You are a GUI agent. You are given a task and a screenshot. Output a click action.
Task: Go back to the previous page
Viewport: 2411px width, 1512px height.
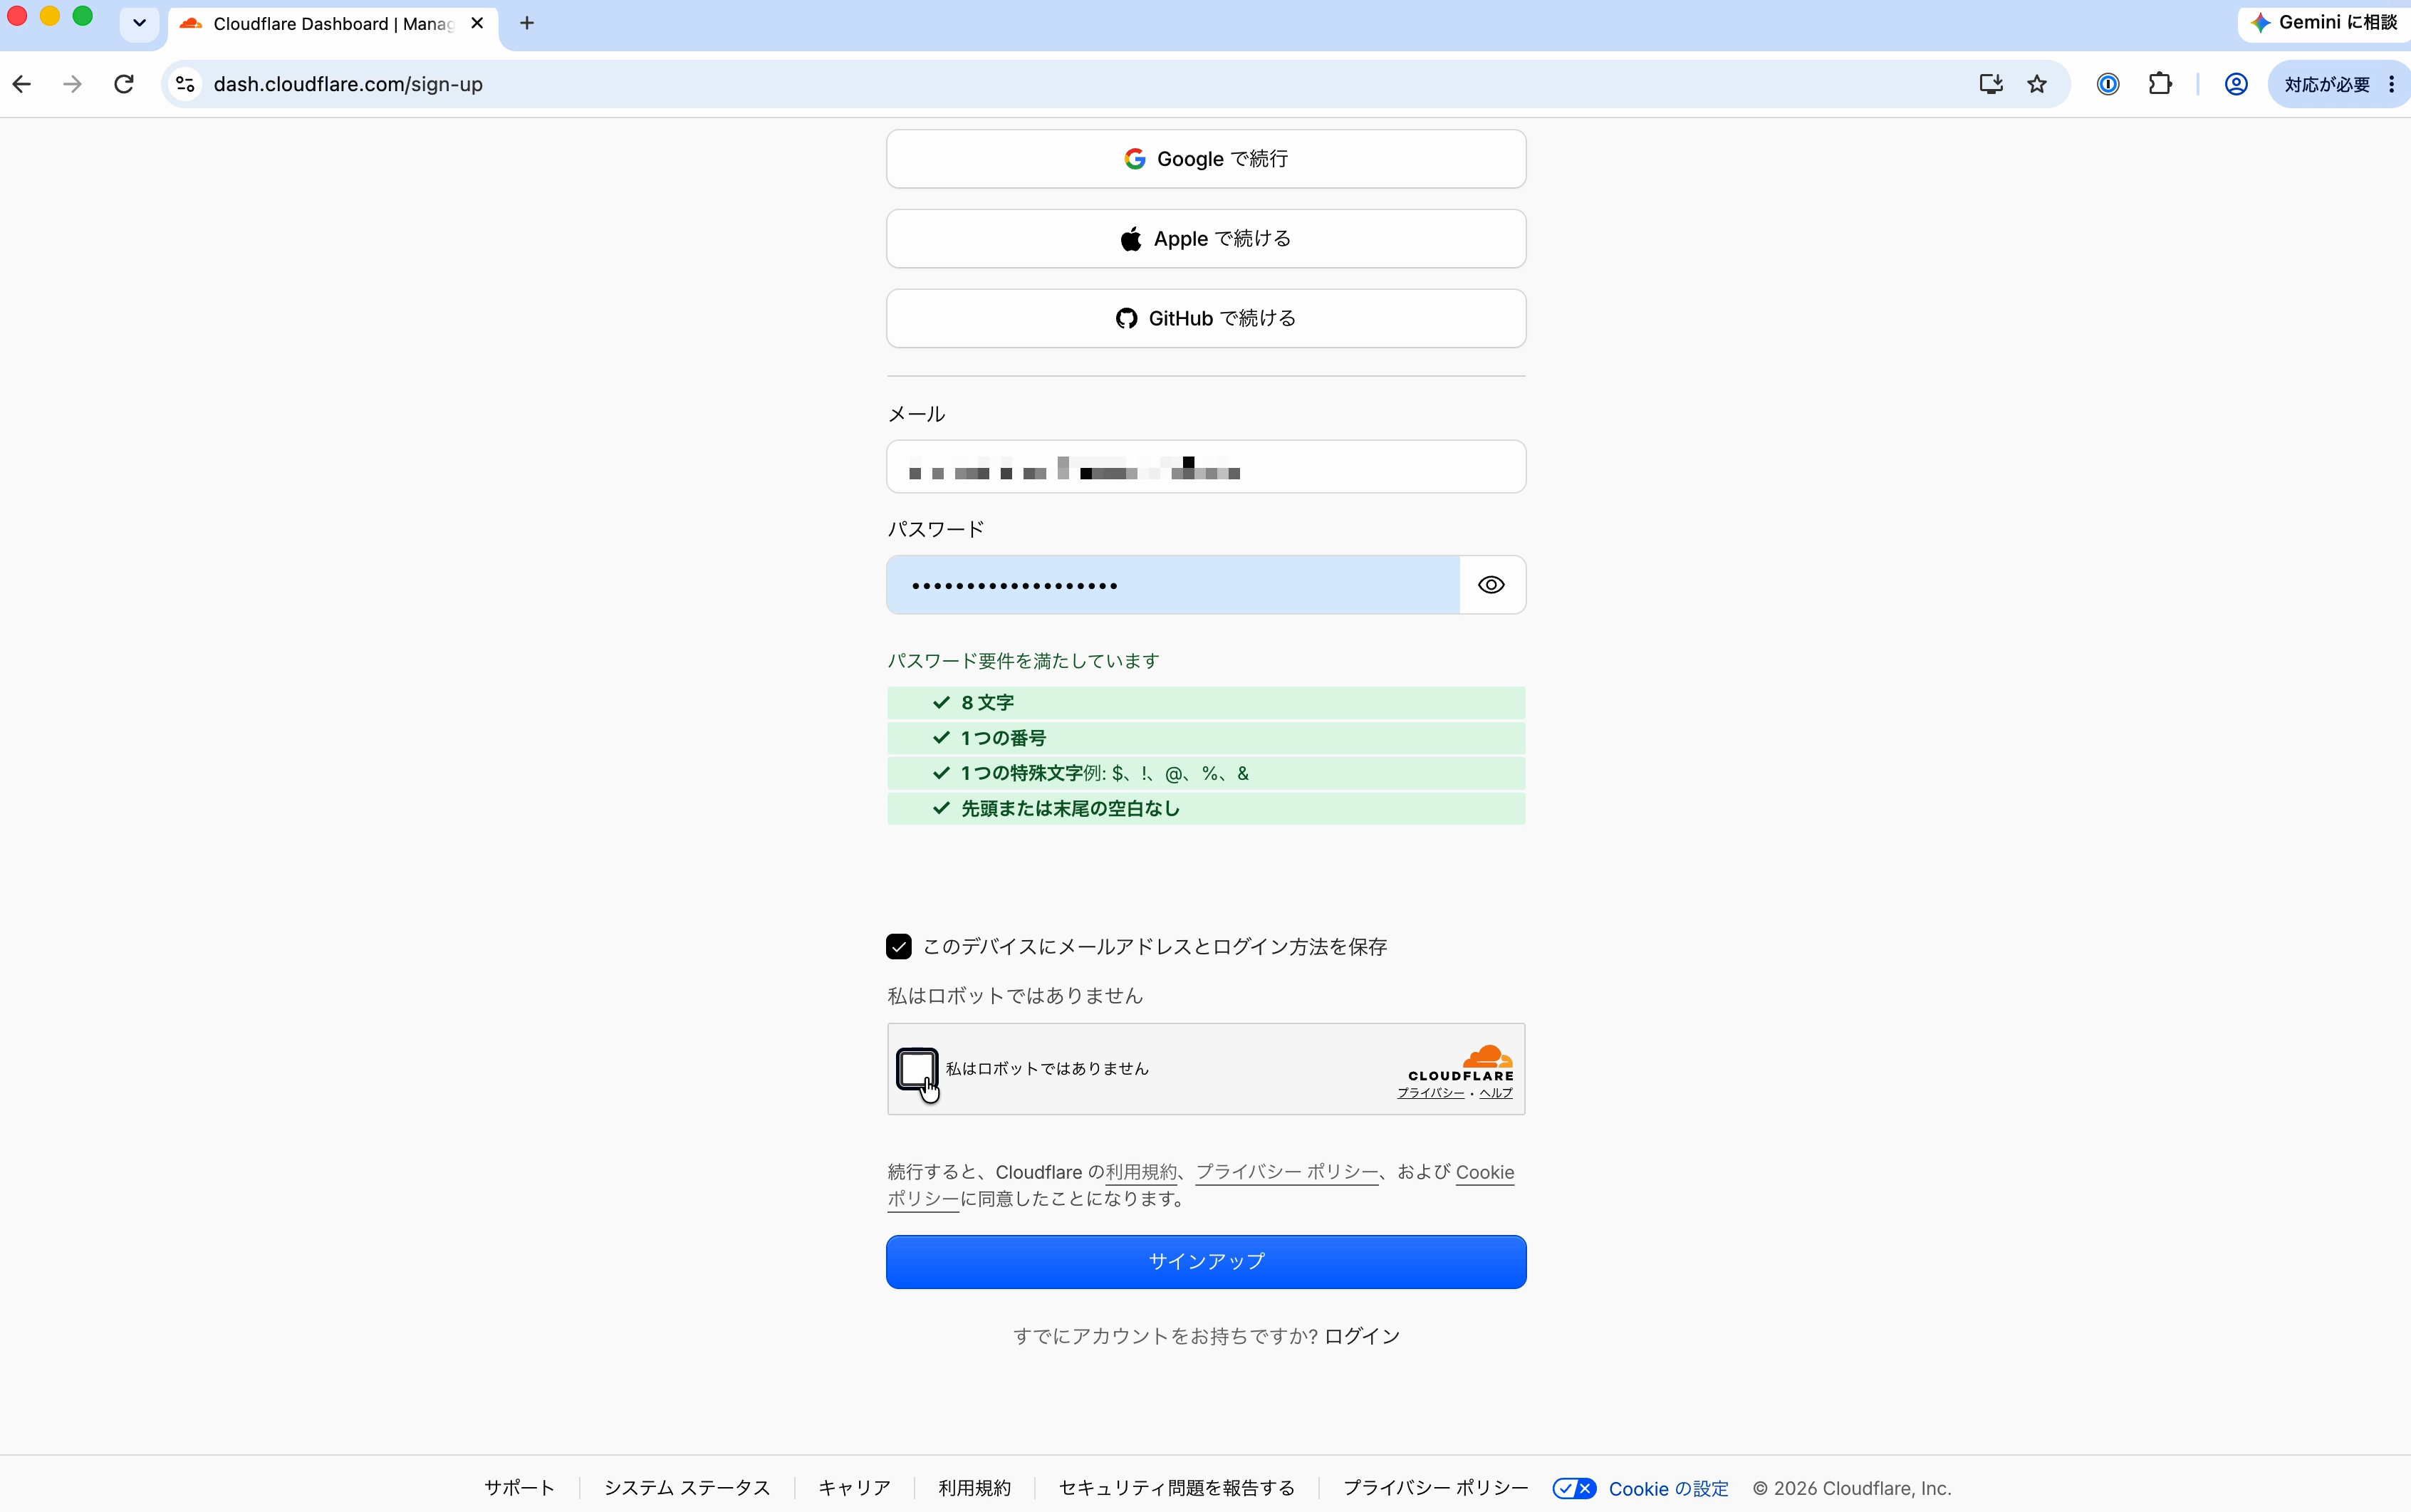(x=22, y=84)
